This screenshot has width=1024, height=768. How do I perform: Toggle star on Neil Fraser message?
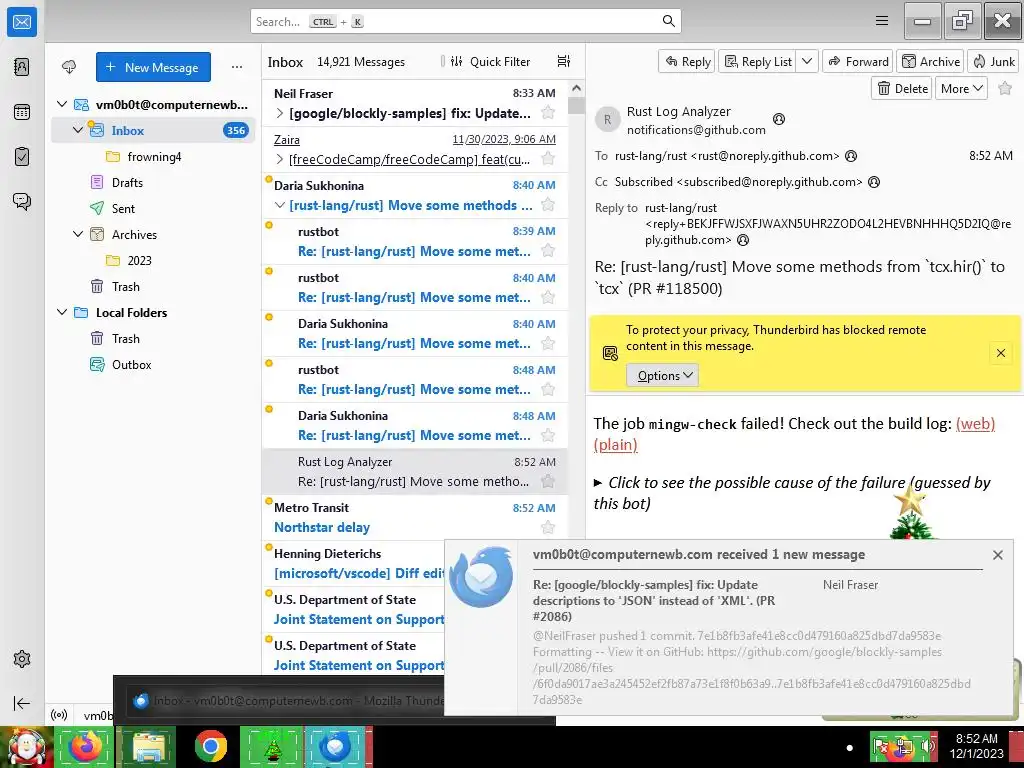coord(548,113)
